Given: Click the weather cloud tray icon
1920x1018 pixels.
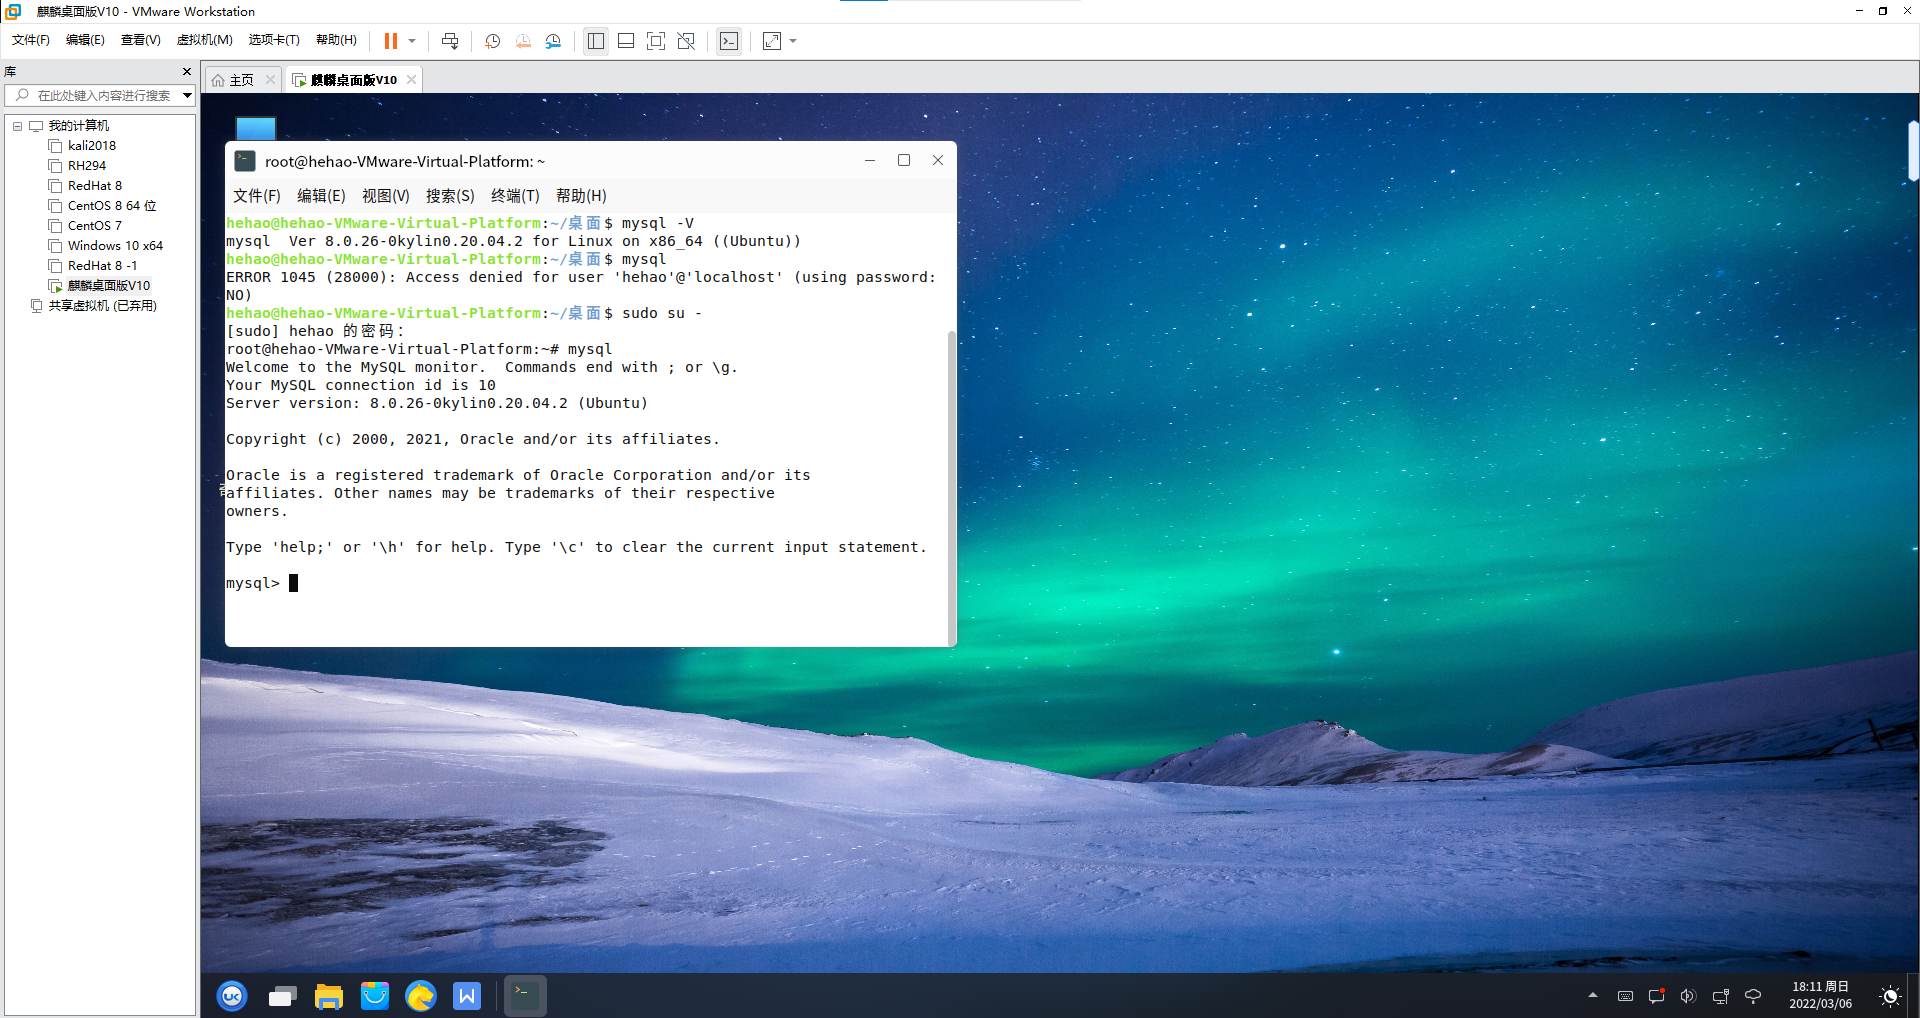Looking at the screenshot, I should [x=1752, y=996].
